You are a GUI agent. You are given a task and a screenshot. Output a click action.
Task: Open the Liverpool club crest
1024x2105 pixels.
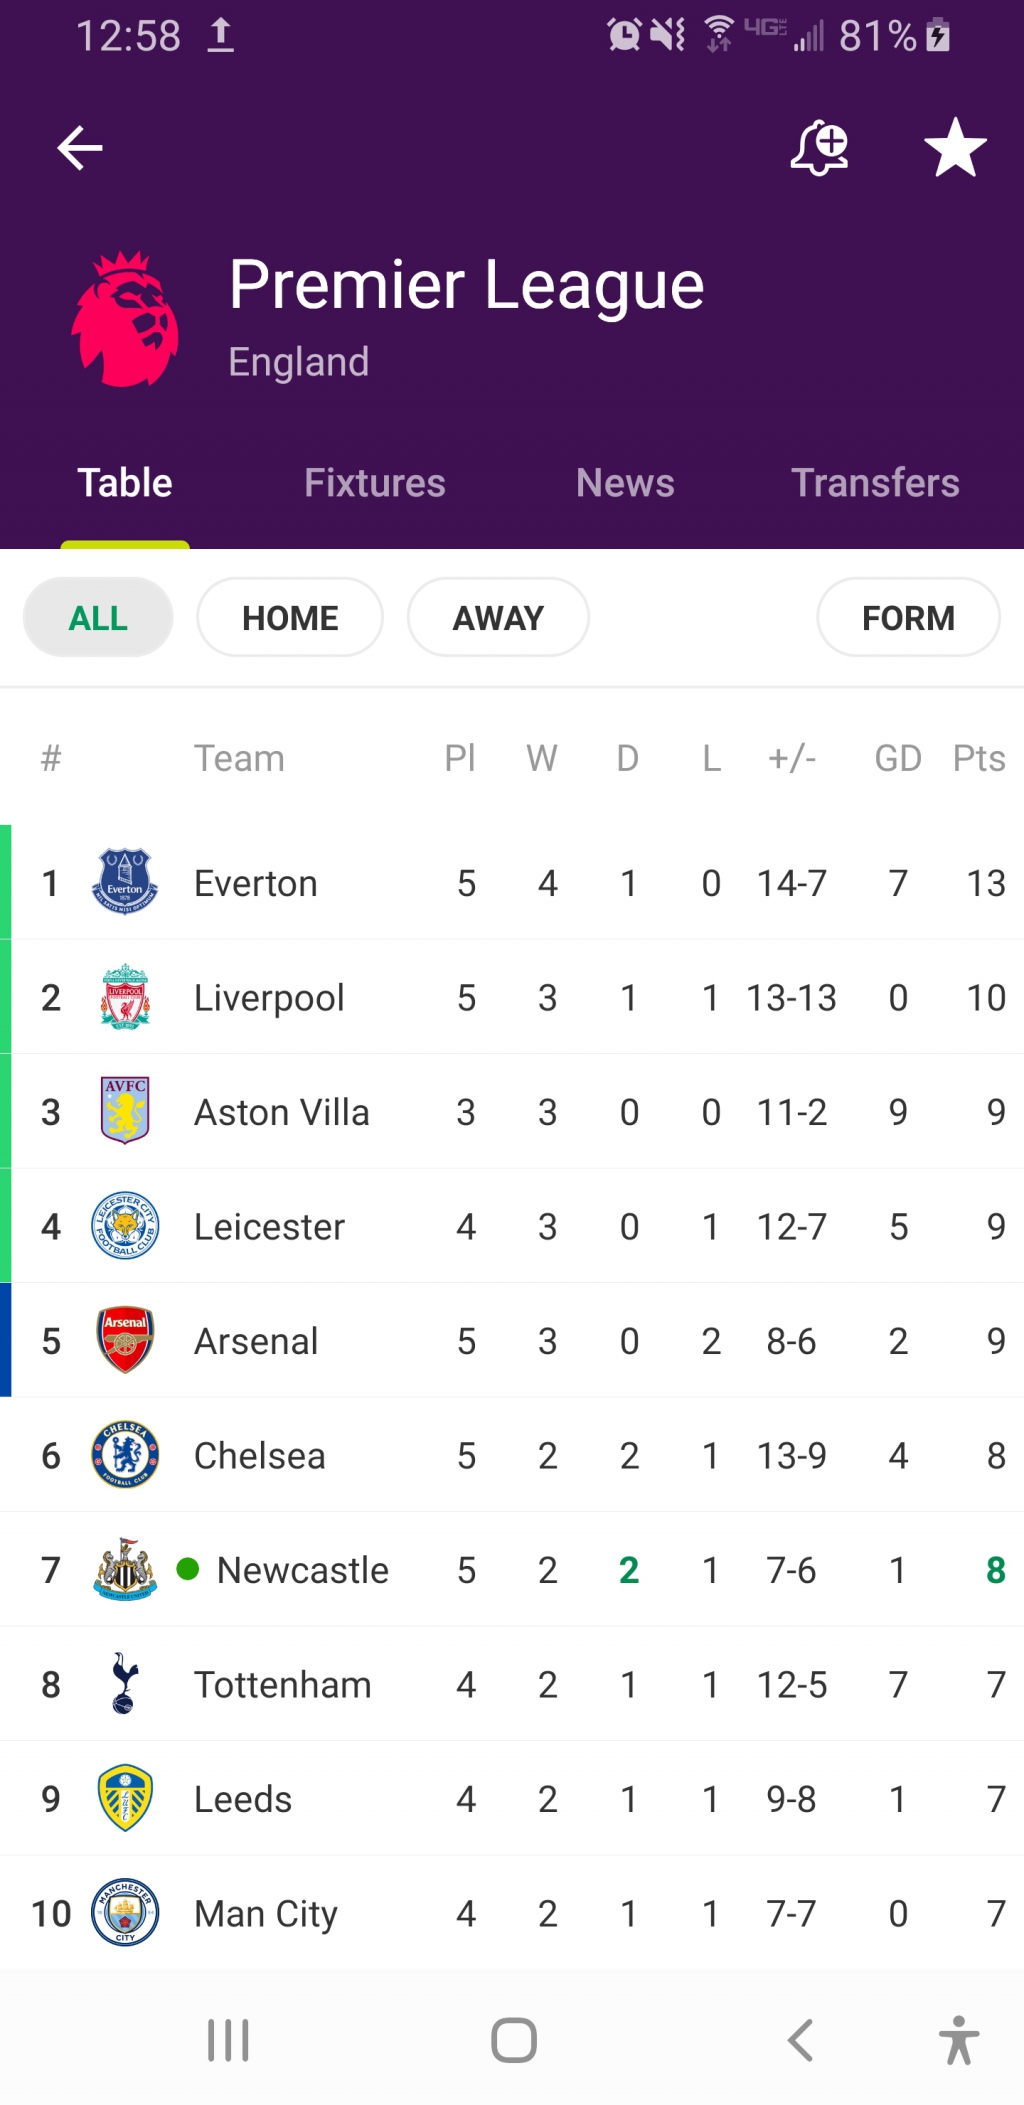point(125,997)
